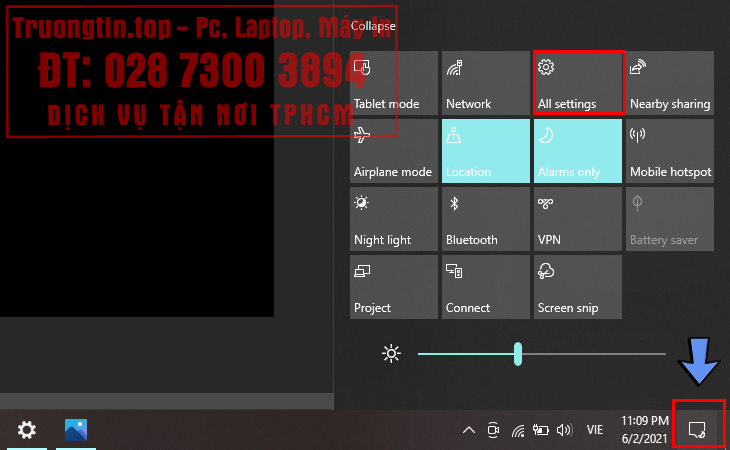The height and width of the screenshot is (450, 730).
Task: Turn on Night light tile
Action: [x=394, y=219]
